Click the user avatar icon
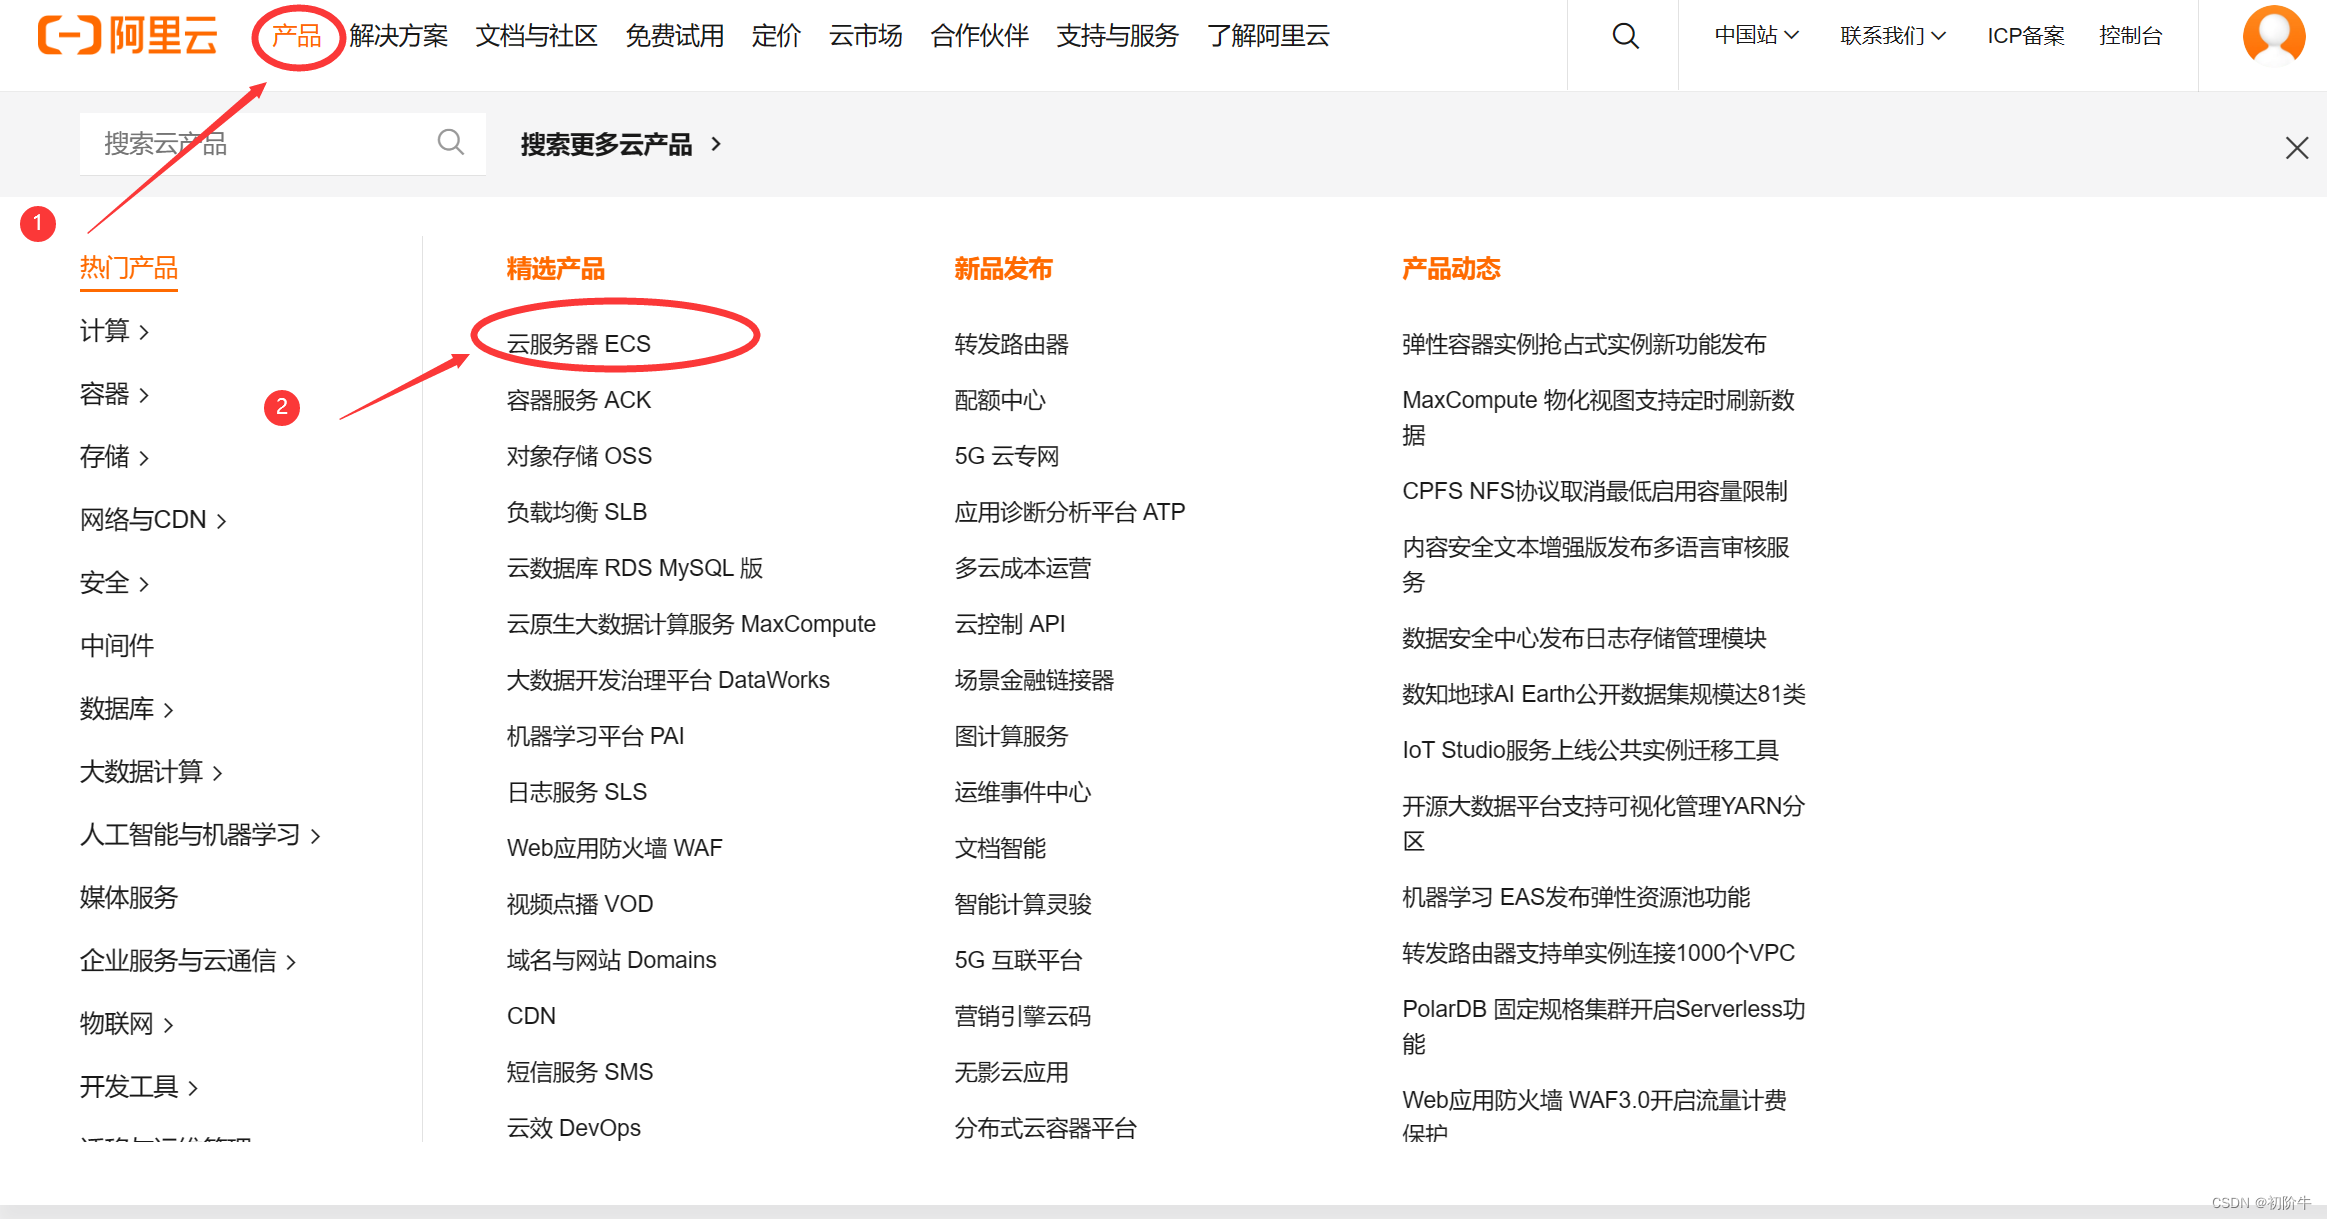 (x=2274, y=36)
